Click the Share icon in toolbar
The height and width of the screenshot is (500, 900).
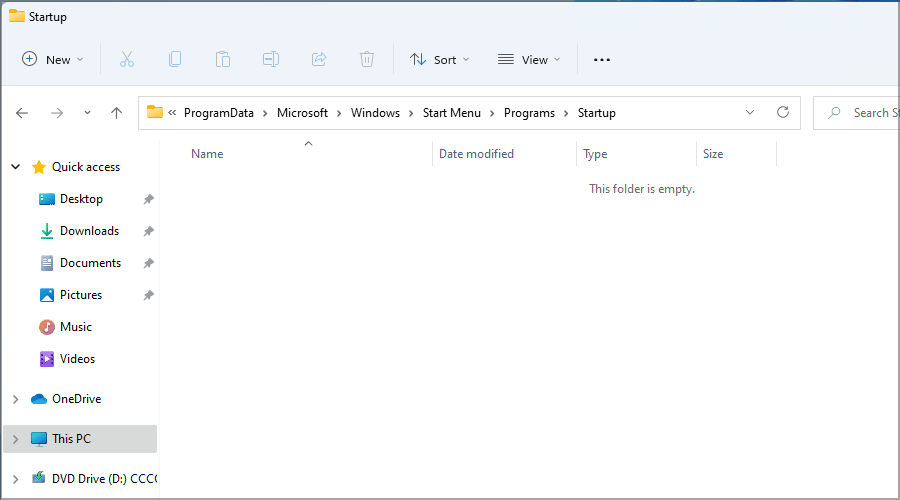click(x=319, y=60)
